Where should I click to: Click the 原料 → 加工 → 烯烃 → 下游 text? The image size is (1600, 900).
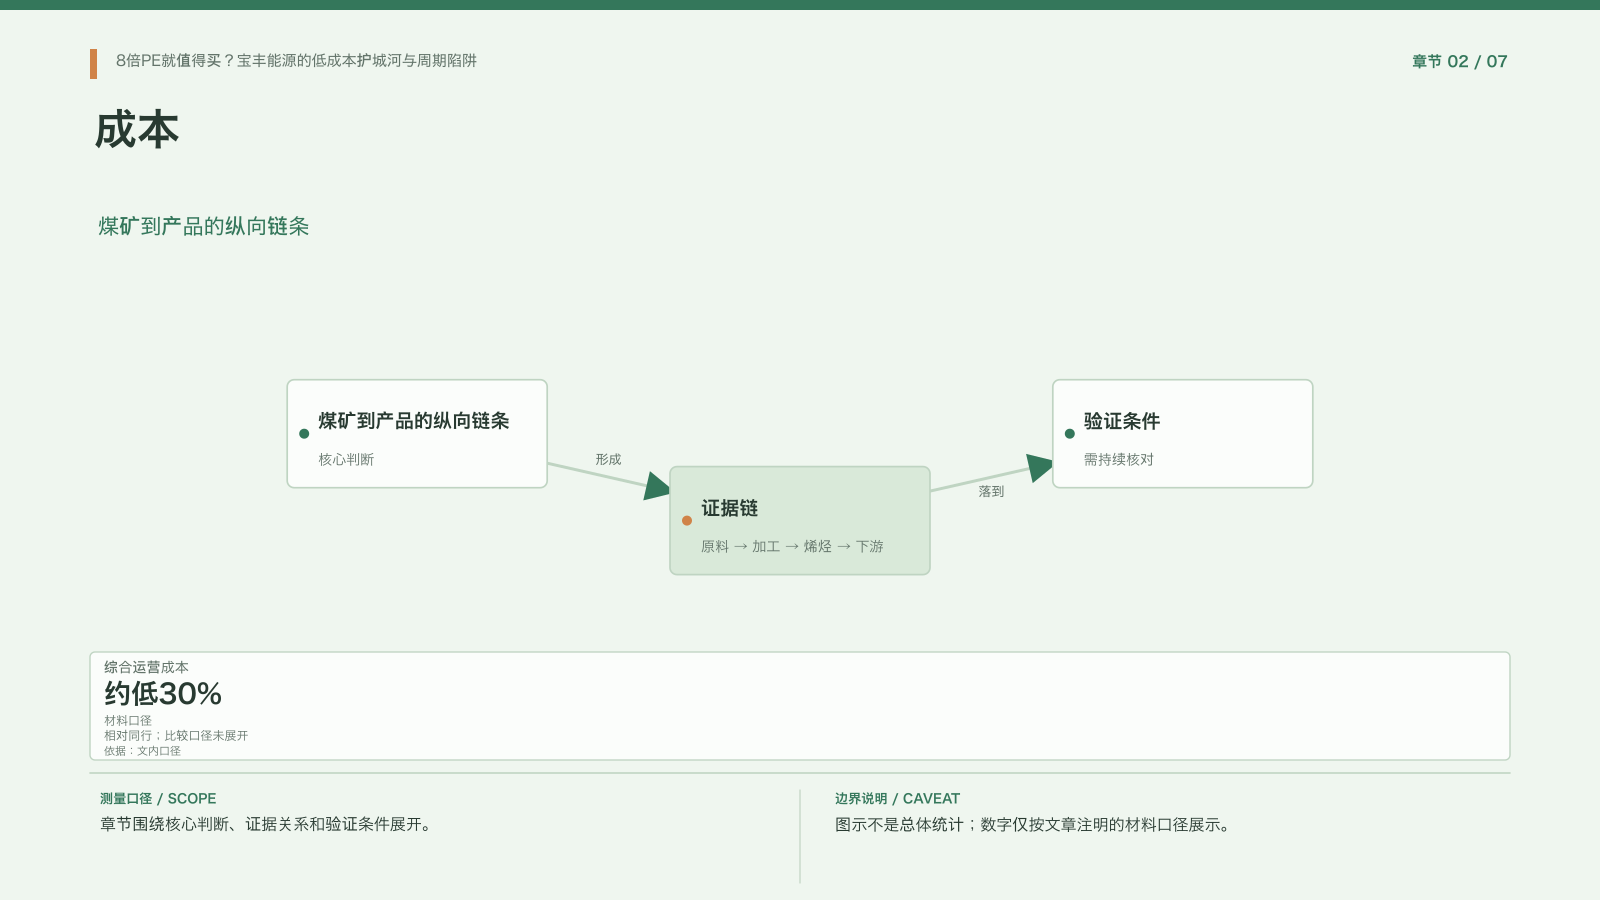[x=792, y=547]
